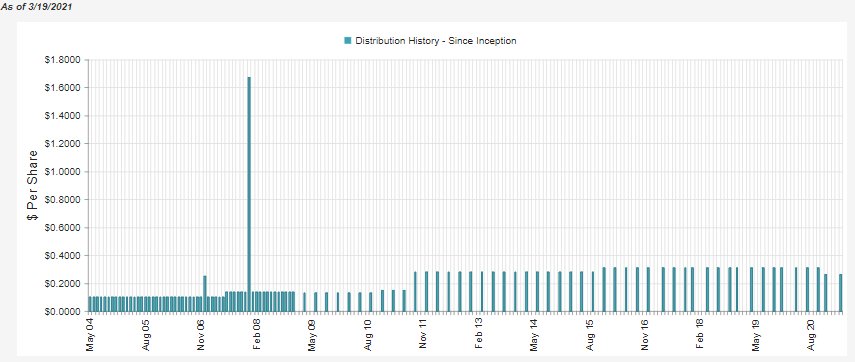Click the 'Nov 06' x-axis label
Screen dimensions: 855x362
click(202, 334)
